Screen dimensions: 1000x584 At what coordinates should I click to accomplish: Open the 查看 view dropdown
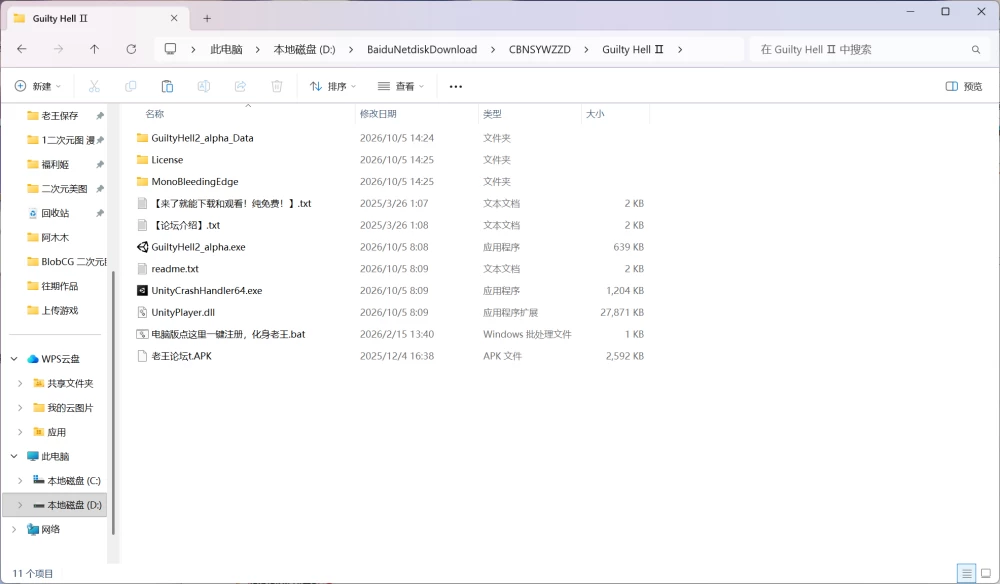401,86
